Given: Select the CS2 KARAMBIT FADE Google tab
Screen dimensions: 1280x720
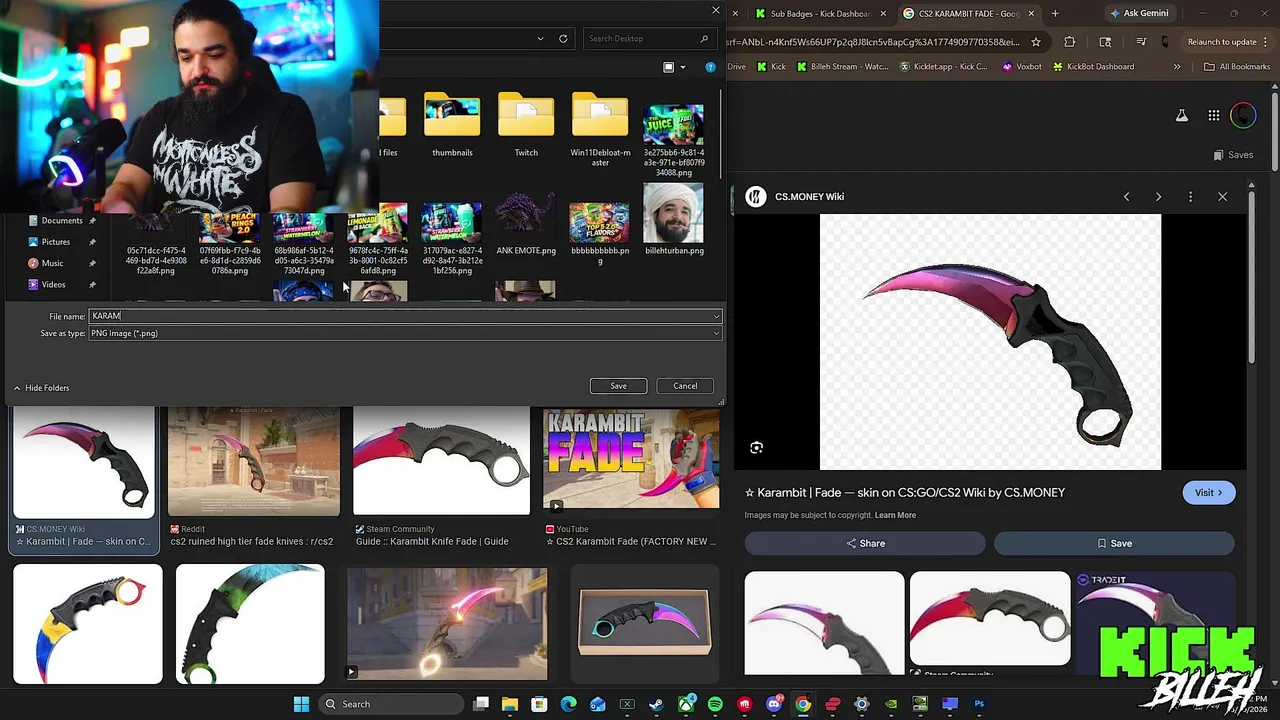Looking at the screenshot, I should (959, 14).
